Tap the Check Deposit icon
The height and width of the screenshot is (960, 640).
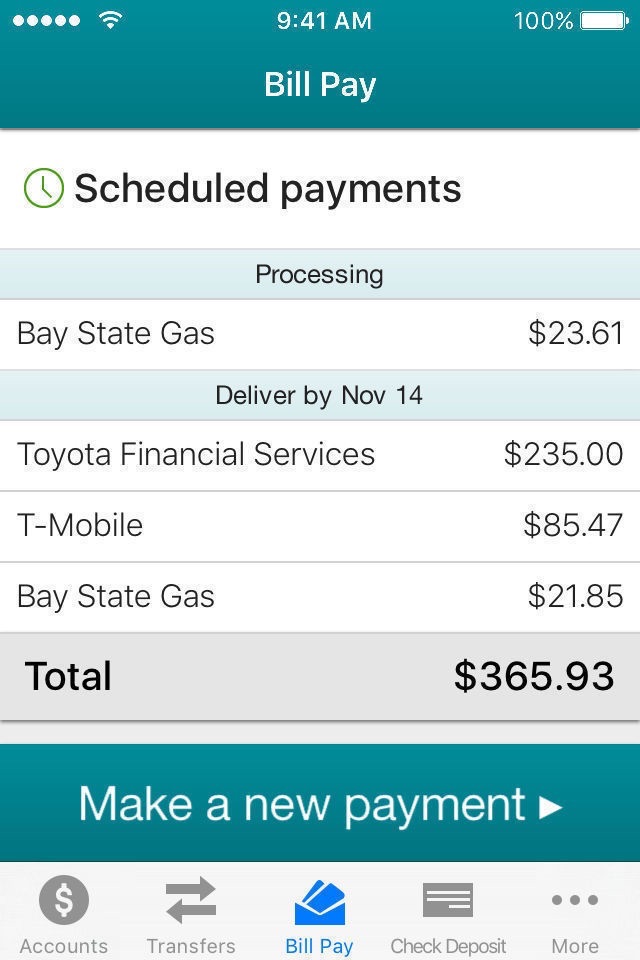(x=448, y=900)
